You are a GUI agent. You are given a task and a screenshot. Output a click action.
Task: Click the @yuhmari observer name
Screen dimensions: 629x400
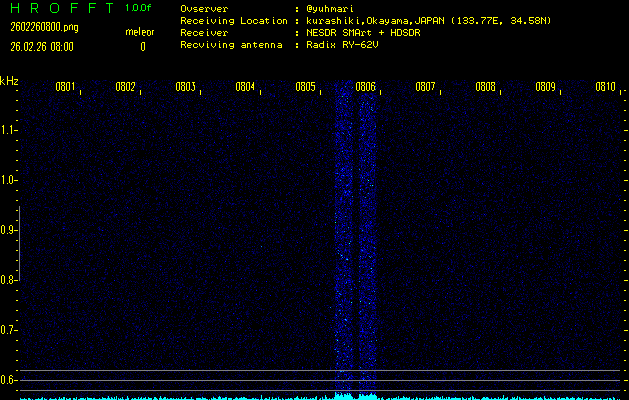tap(328, 8)
